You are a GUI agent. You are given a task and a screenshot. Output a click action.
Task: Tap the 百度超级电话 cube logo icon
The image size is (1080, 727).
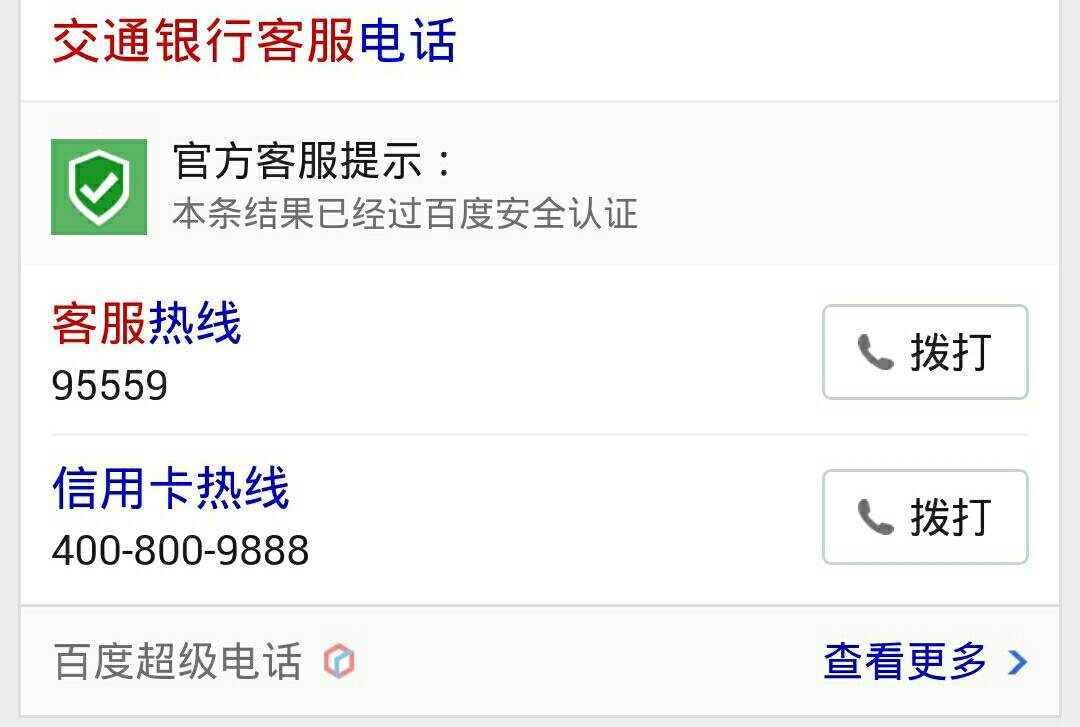[339, 662]
